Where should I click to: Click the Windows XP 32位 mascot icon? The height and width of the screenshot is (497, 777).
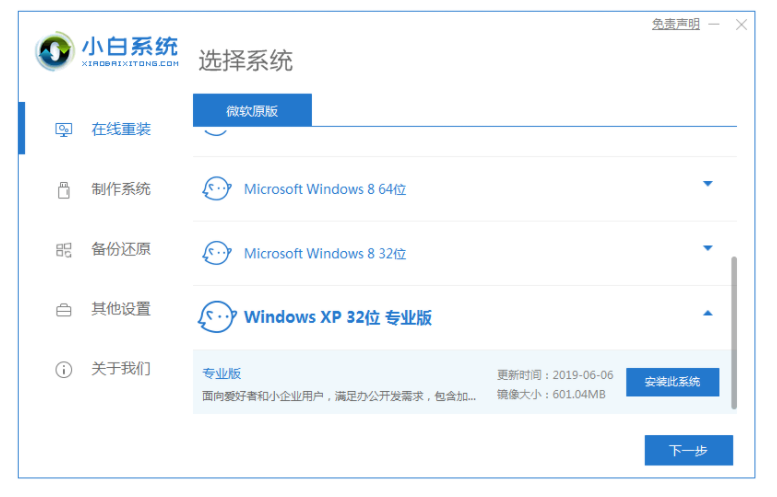pos(217,317)
